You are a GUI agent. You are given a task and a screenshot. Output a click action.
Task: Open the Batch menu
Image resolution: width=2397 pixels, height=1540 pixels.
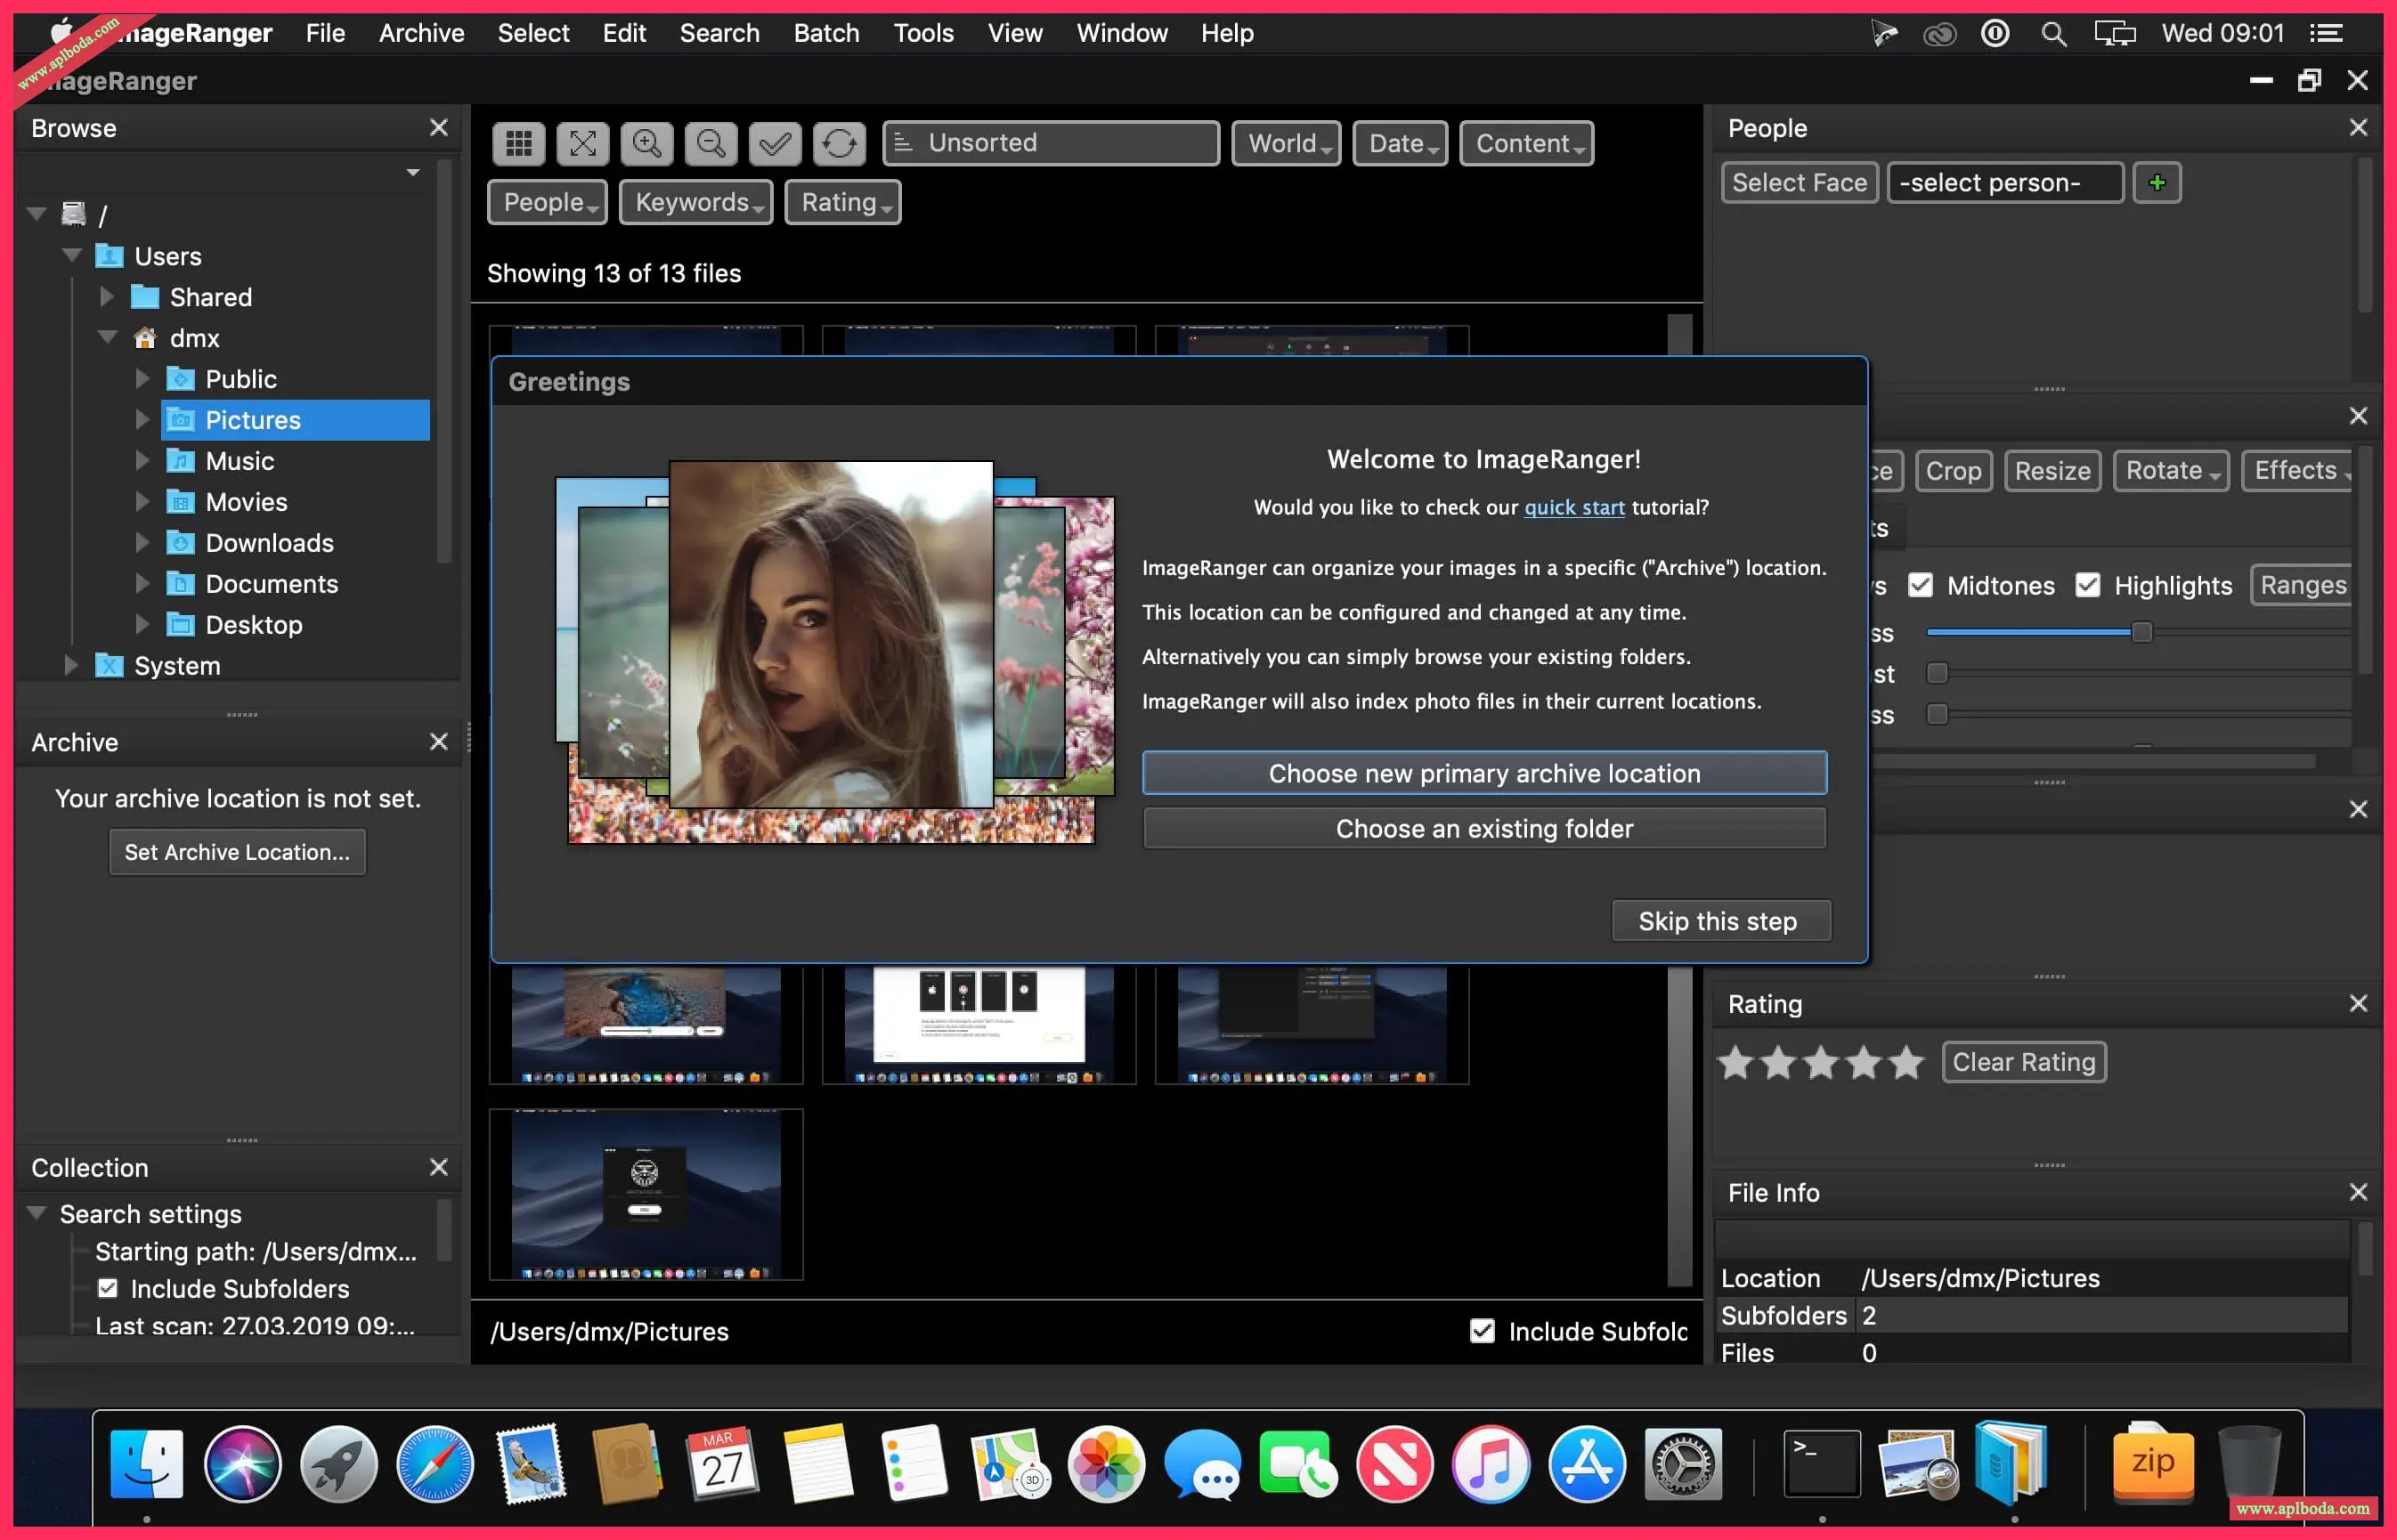[826, 33]
